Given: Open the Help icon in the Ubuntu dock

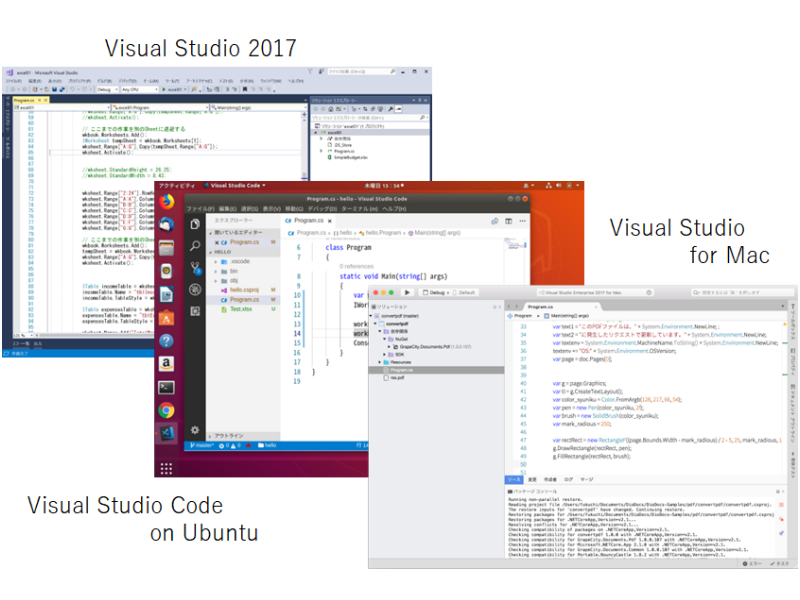Looking at the screenshot, I should coord(166,341).
